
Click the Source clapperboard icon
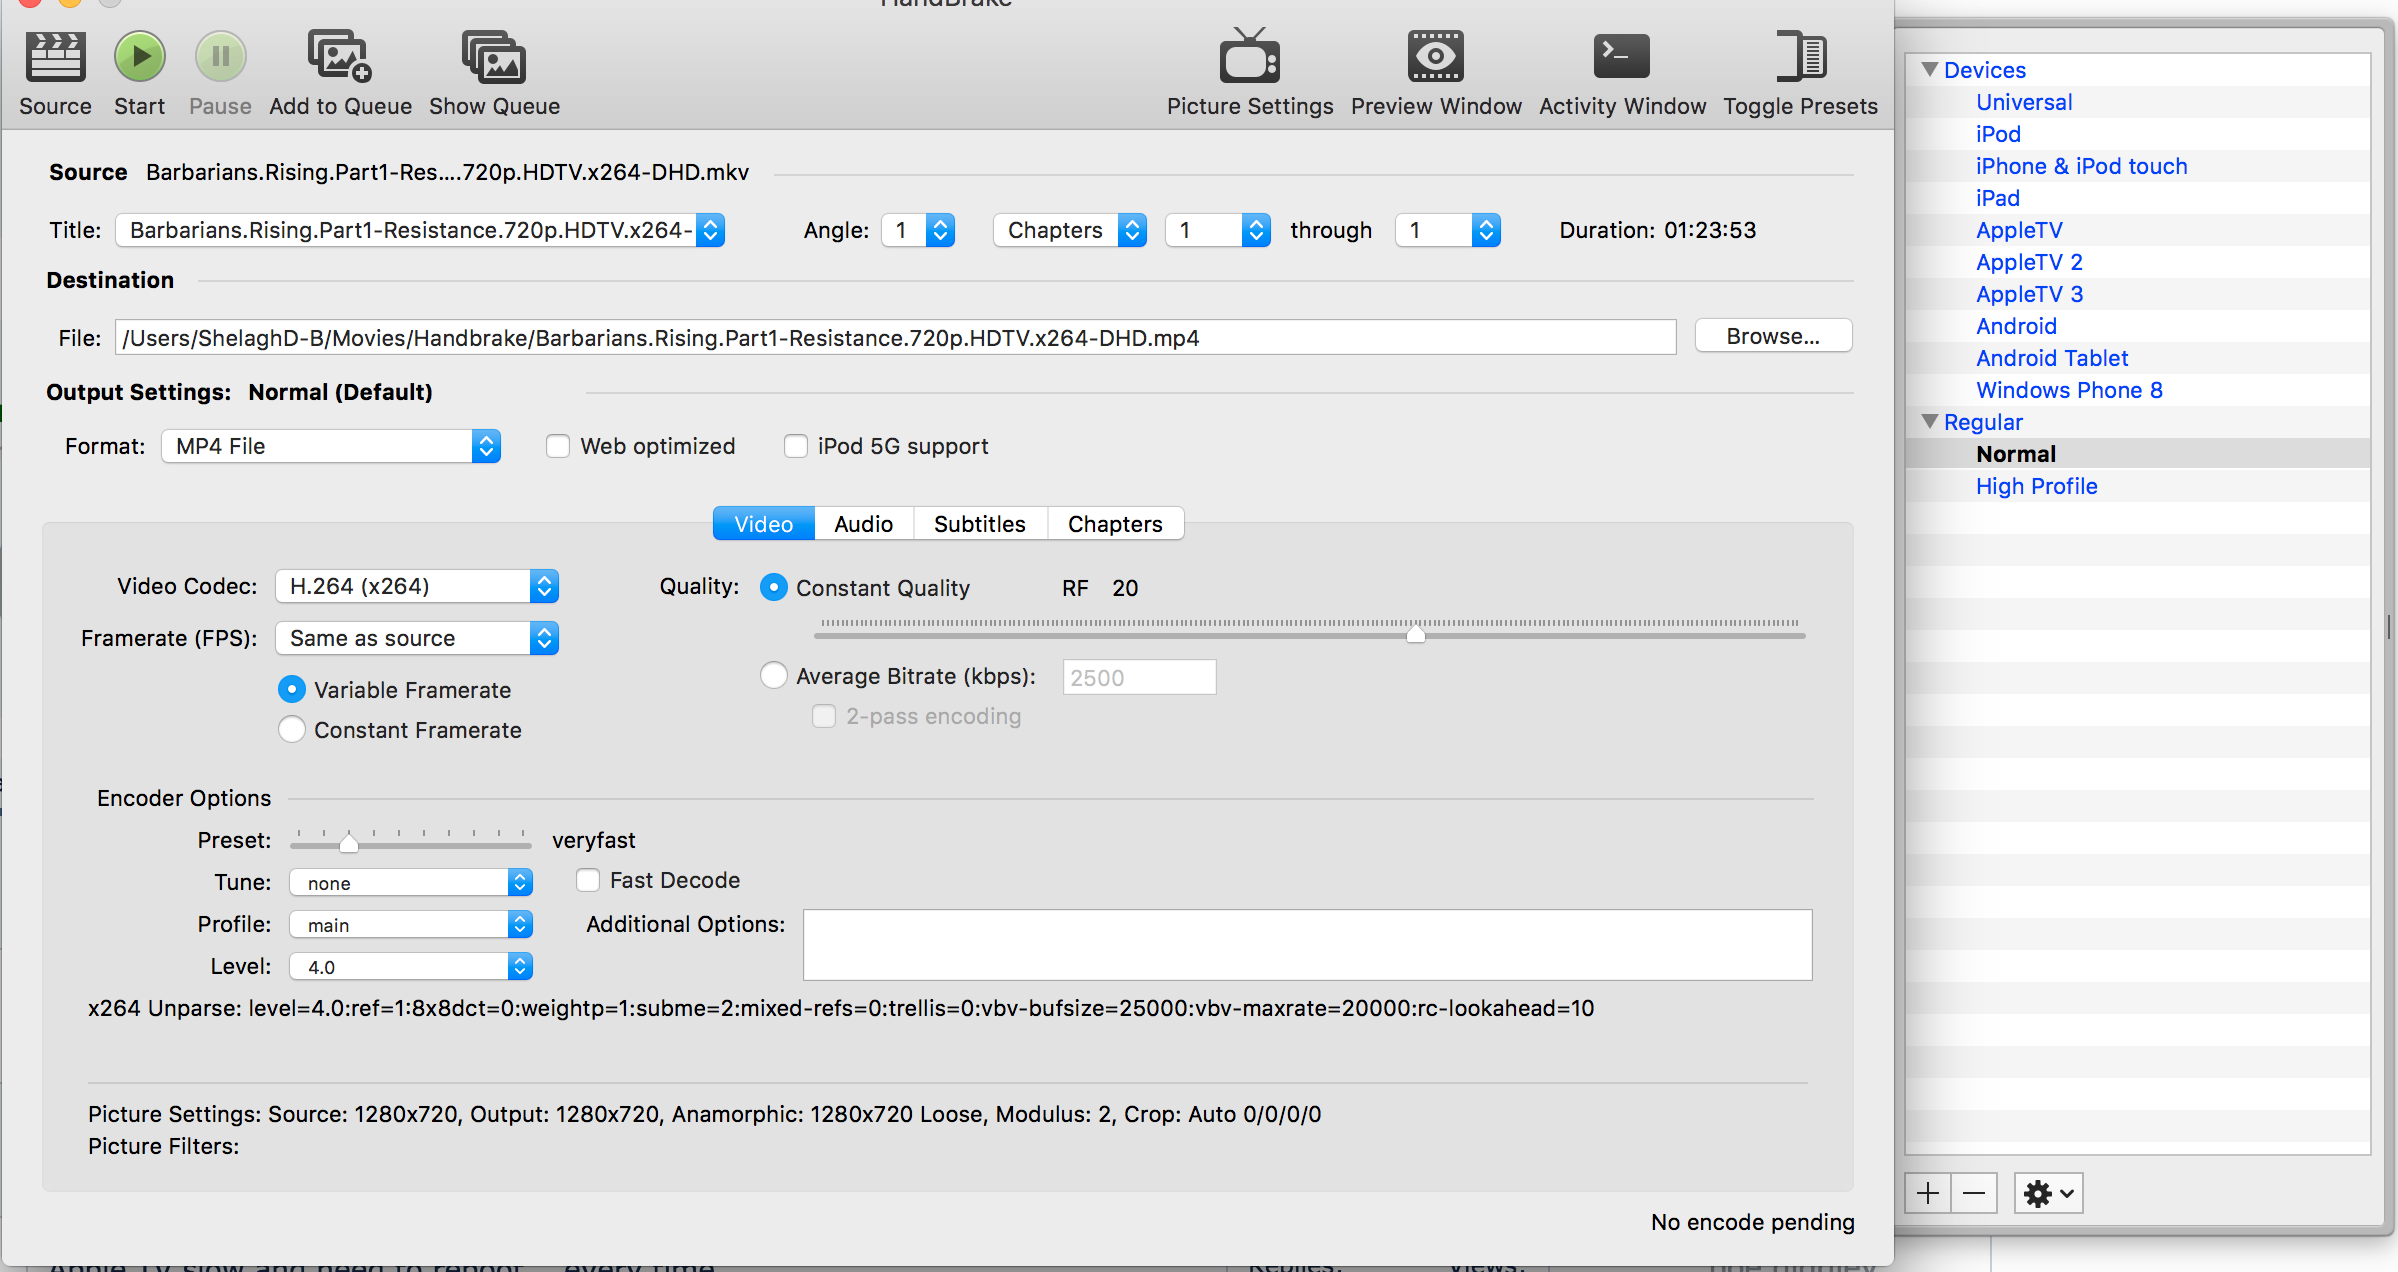click(x=55, y=57)
